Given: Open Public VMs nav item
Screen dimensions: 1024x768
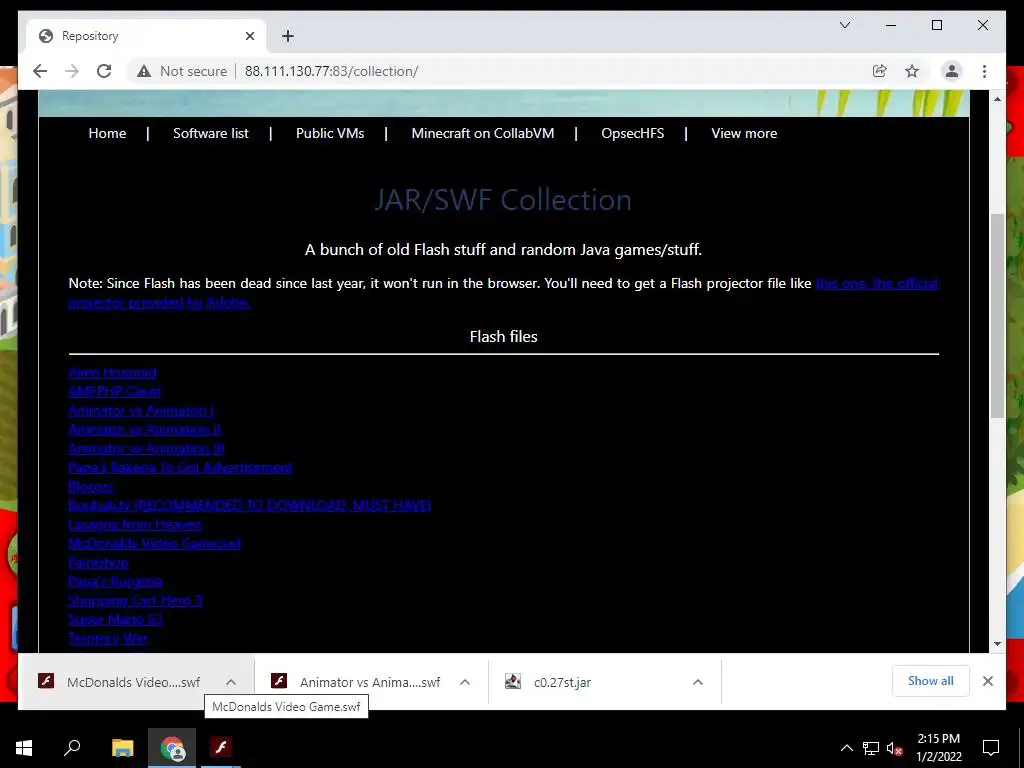Looking at the screenshot, I should click(330, 133).
